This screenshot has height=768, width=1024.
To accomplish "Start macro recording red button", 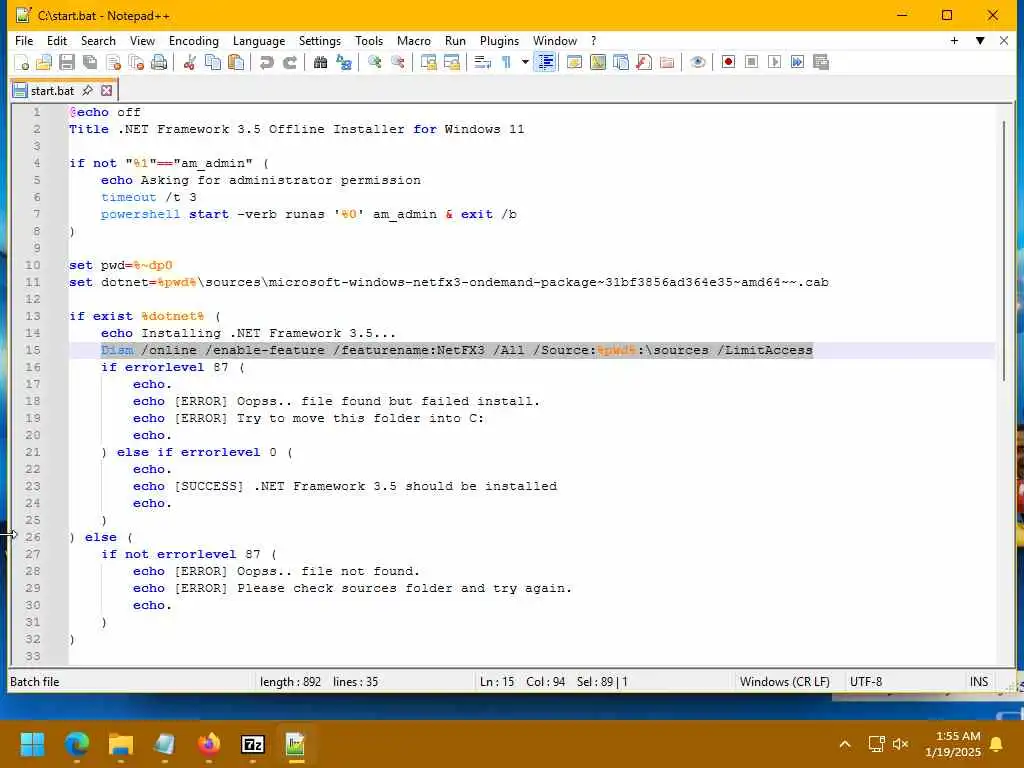I will point(728,63).
